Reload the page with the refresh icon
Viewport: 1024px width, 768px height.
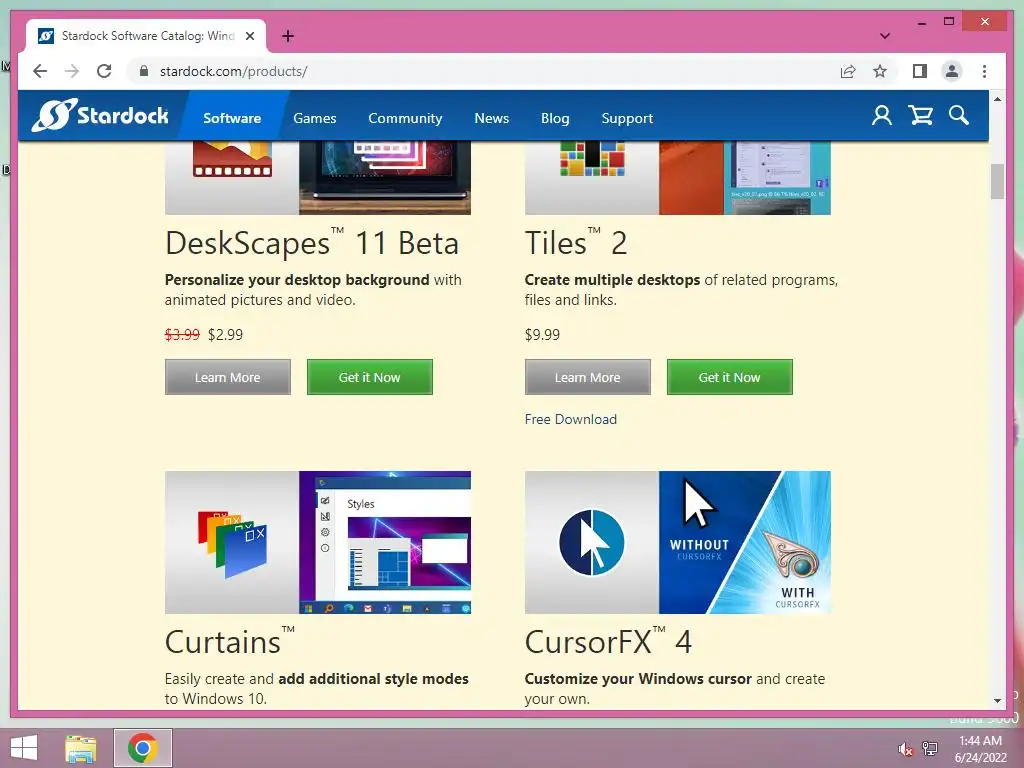(104, 71)
